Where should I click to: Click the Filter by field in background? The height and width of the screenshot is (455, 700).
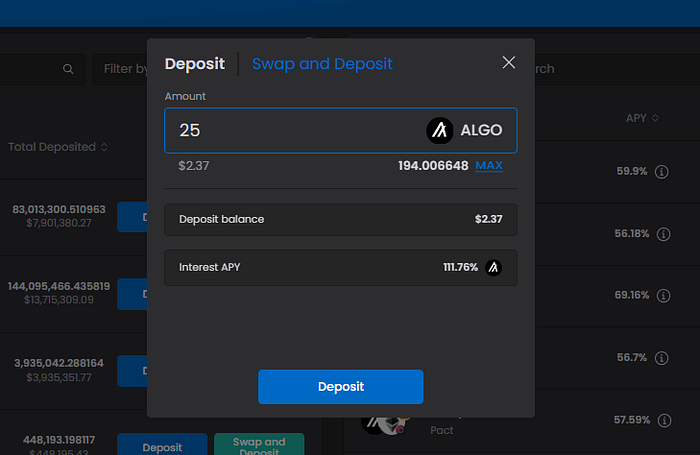click(120, 69)
